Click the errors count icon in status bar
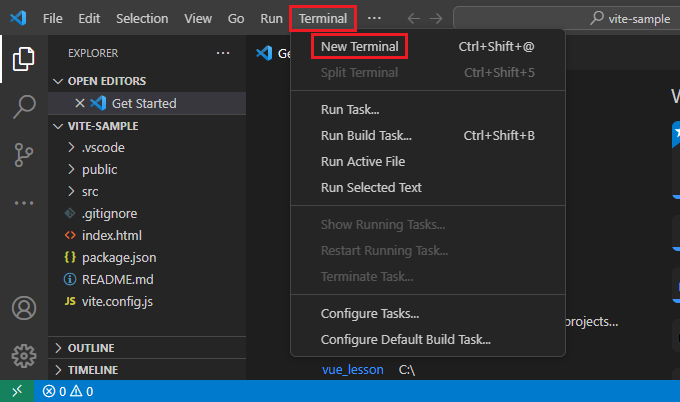Viewport: 680px width, 402px height. [49, 392]
